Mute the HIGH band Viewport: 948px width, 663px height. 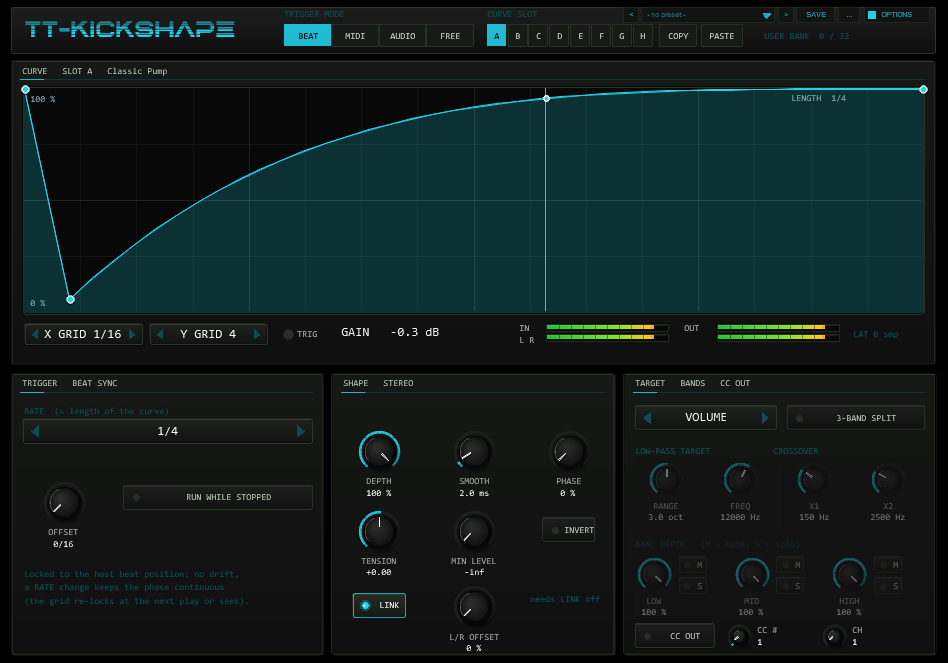pos(889,565)
